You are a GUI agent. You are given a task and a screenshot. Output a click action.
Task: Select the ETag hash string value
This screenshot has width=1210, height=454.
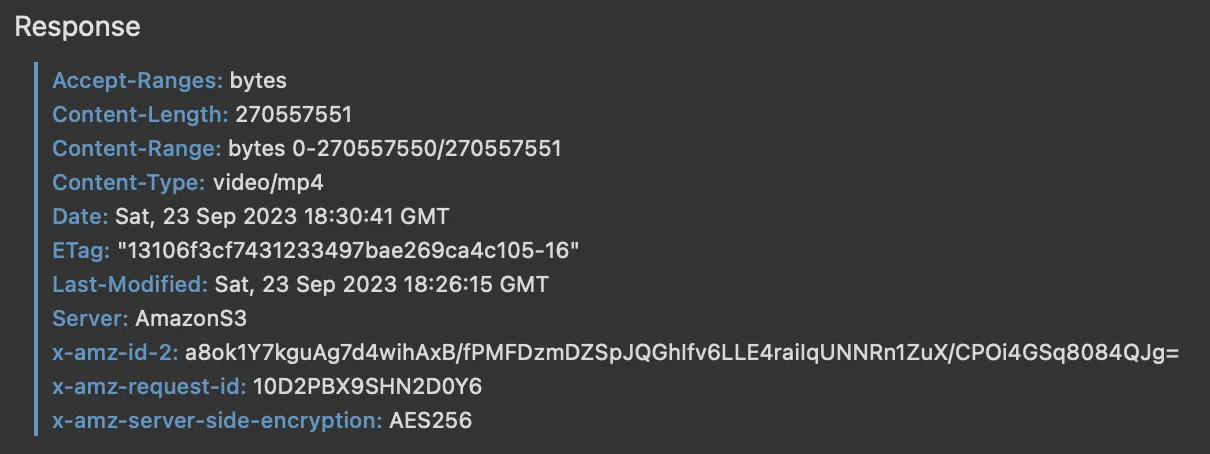point(348,250)
